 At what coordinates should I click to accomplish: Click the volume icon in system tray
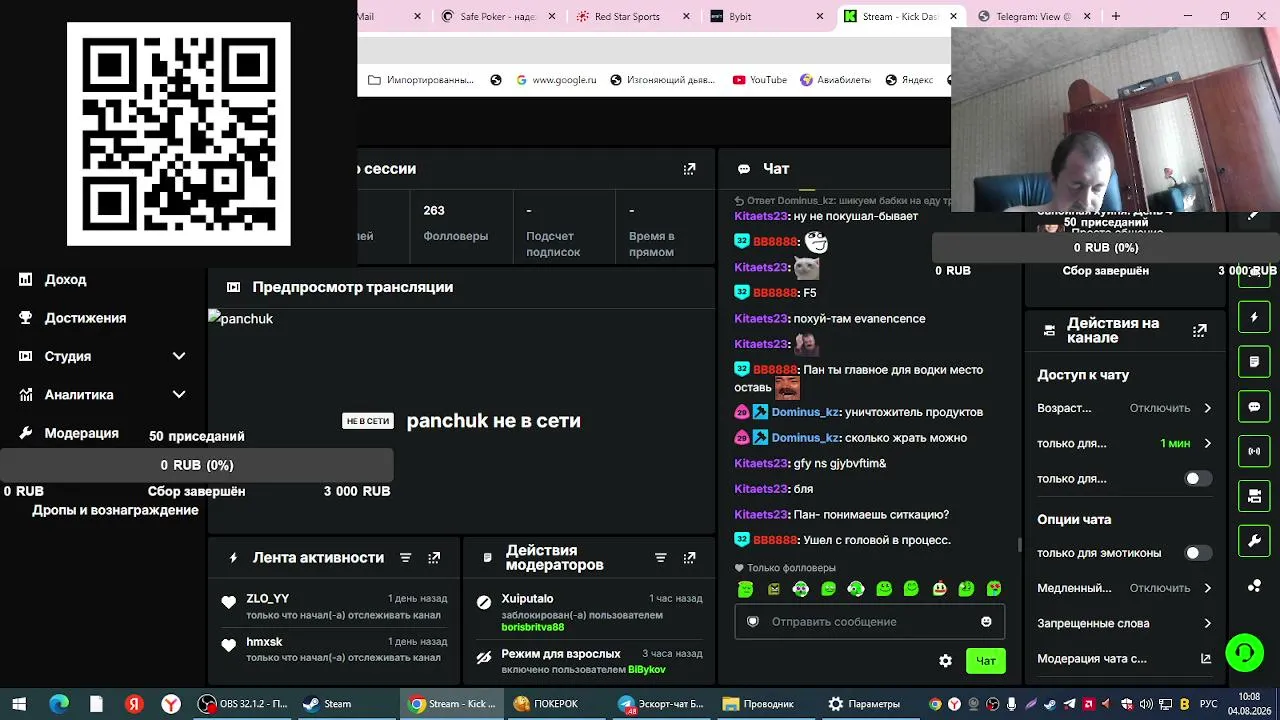click(1146, 704)
